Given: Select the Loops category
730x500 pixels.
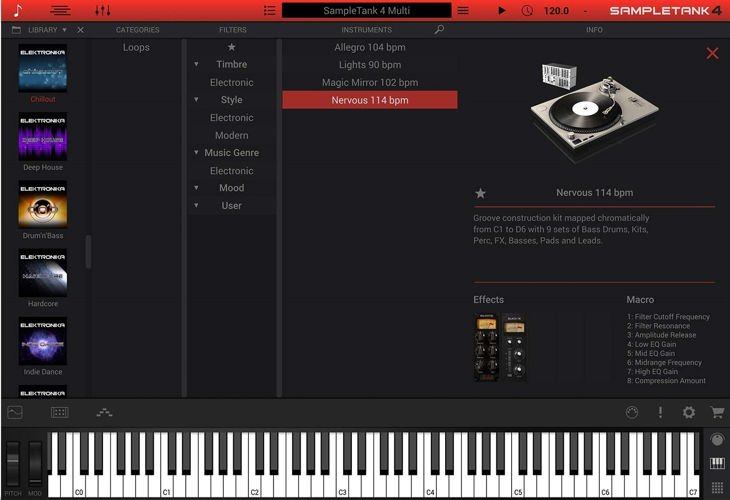Looking at the screenshot, I should 136,47.
